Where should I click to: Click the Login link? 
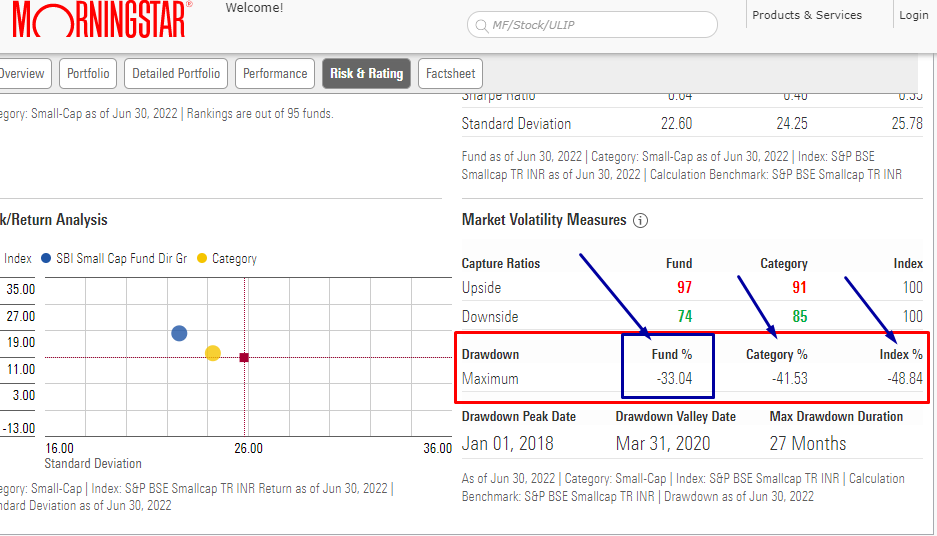pyautogui.click(x=914, y=15)
